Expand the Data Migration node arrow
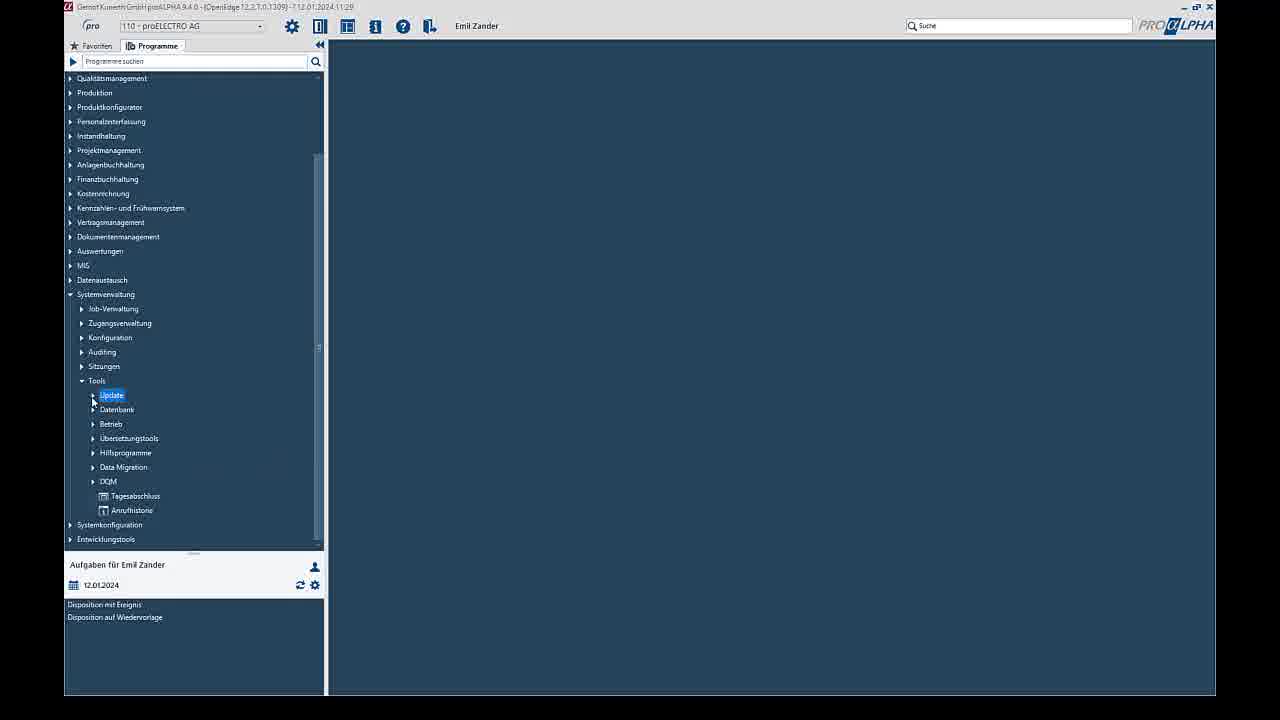The image size is (1280, 720). [x=93, y=467]
